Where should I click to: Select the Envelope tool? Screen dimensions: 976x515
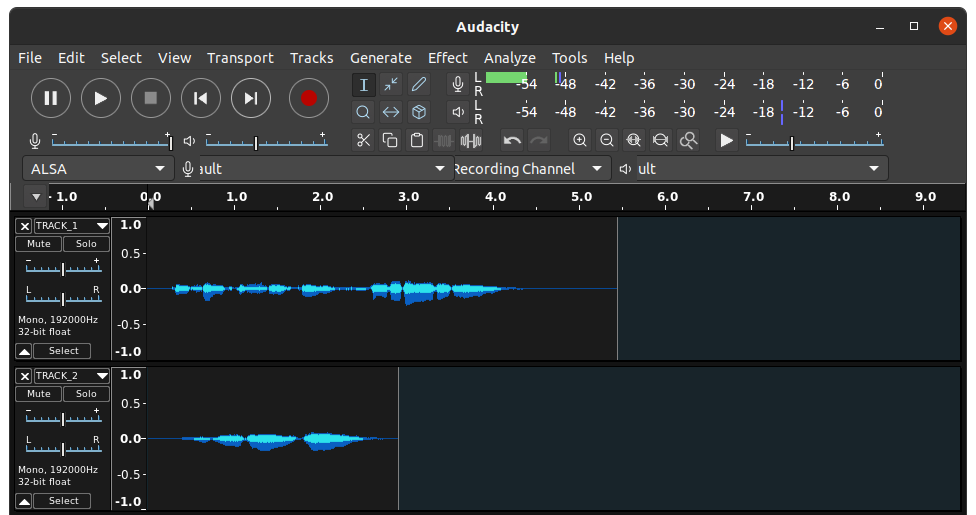pos(391,85)
